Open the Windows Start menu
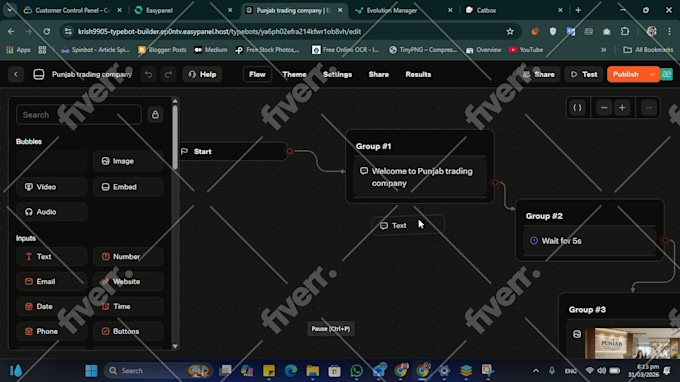680x382 pixels. point(91,371)
